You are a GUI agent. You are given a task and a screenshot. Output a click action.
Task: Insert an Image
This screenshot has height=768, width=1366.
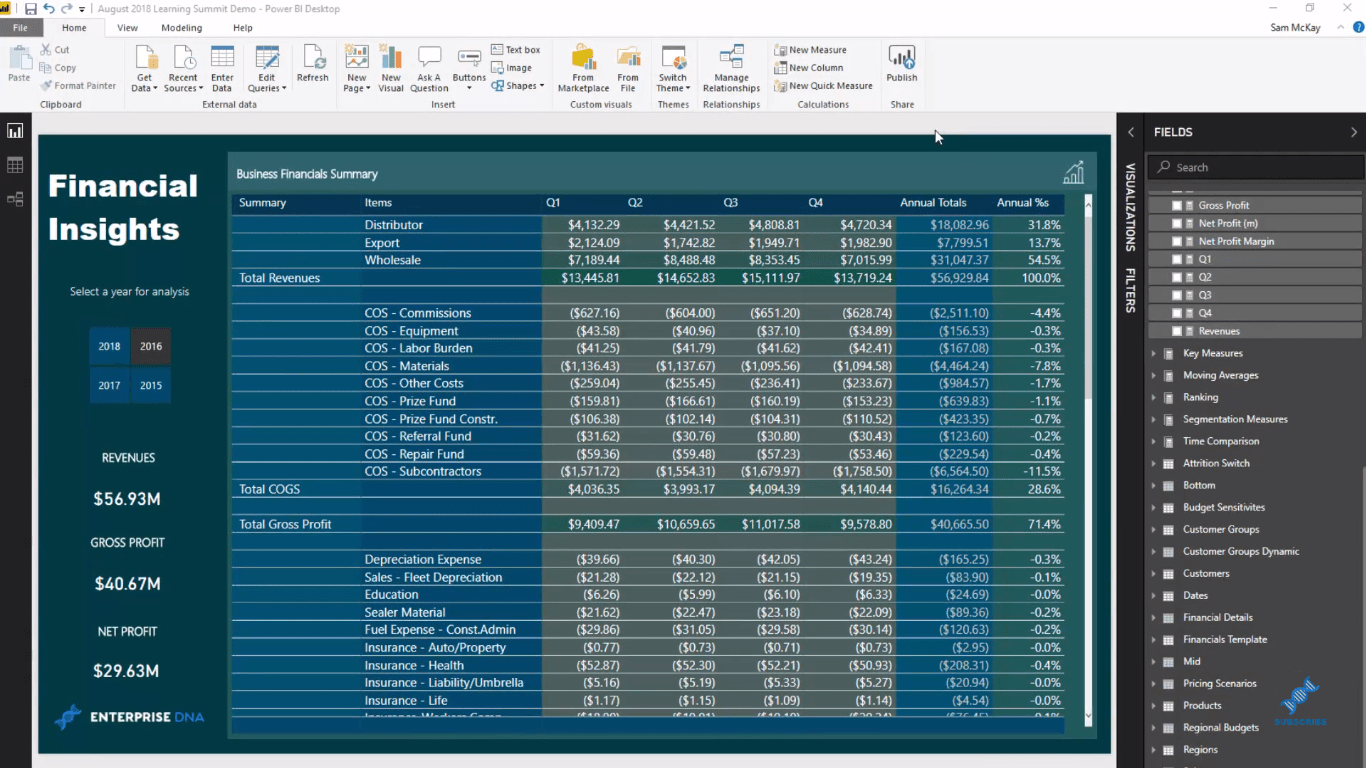[512, 68]
